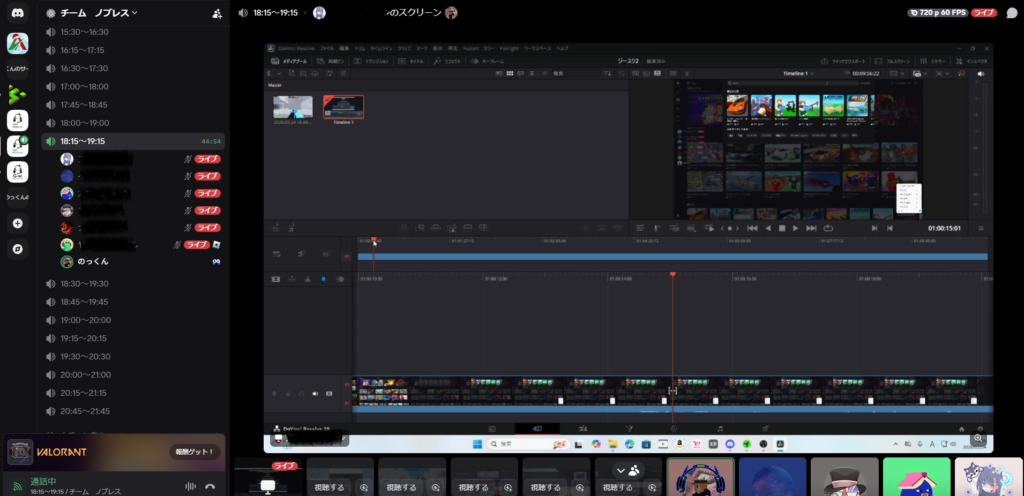The height and width of the screenshot is (496, 1024).
Task: Open the discover servers compass icon
Action: 17,249
